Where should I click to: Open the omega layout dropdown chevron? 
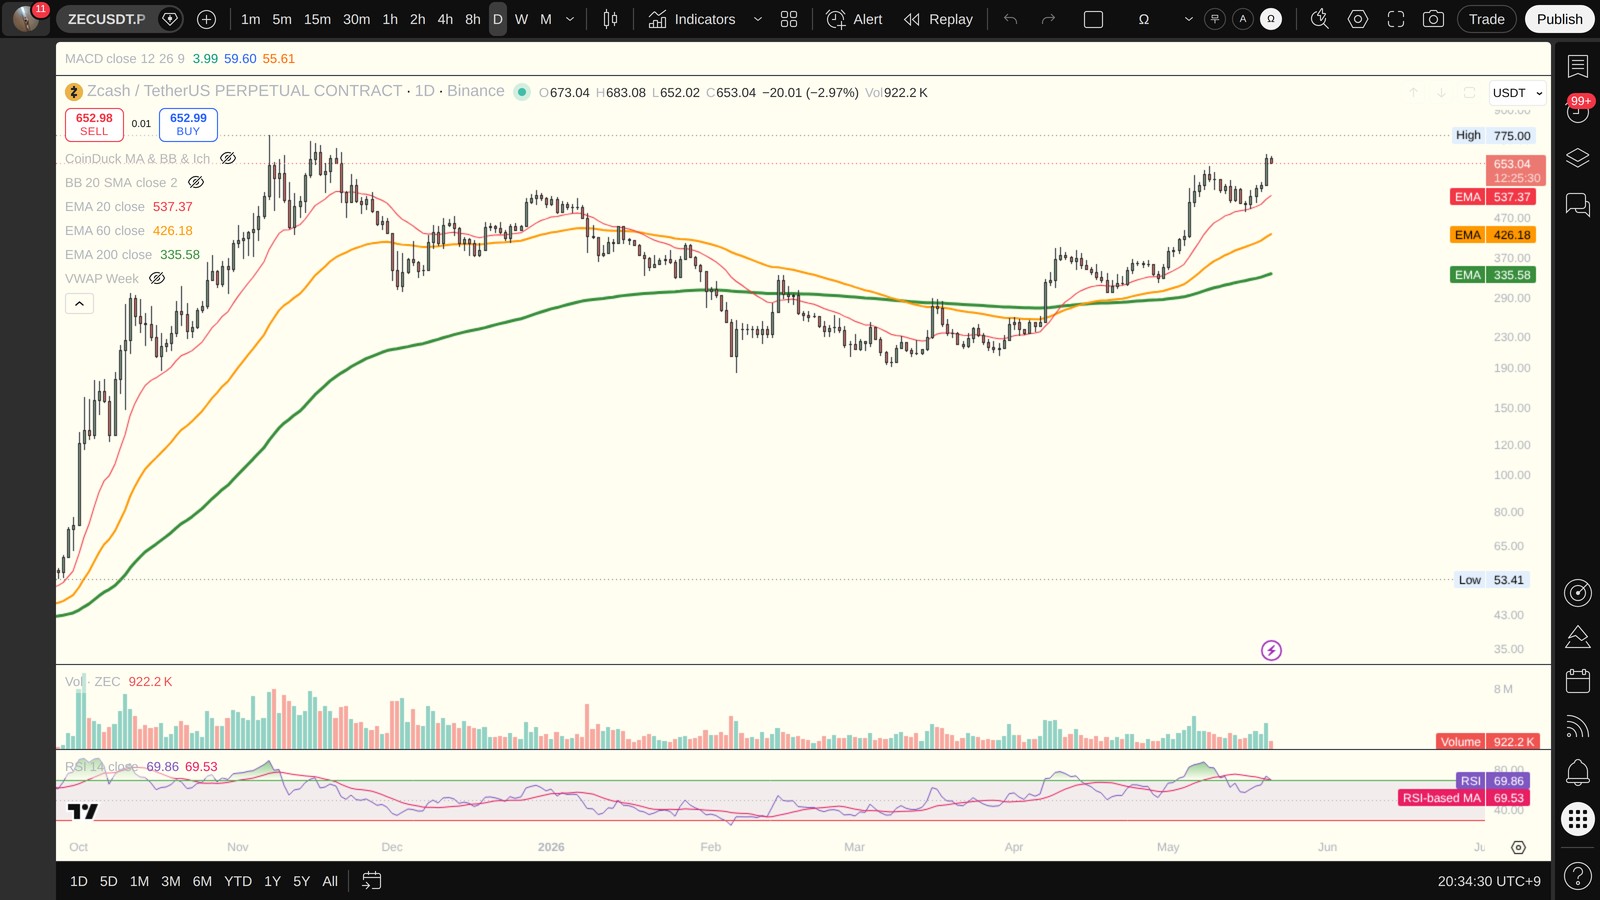coord(1188,19)
